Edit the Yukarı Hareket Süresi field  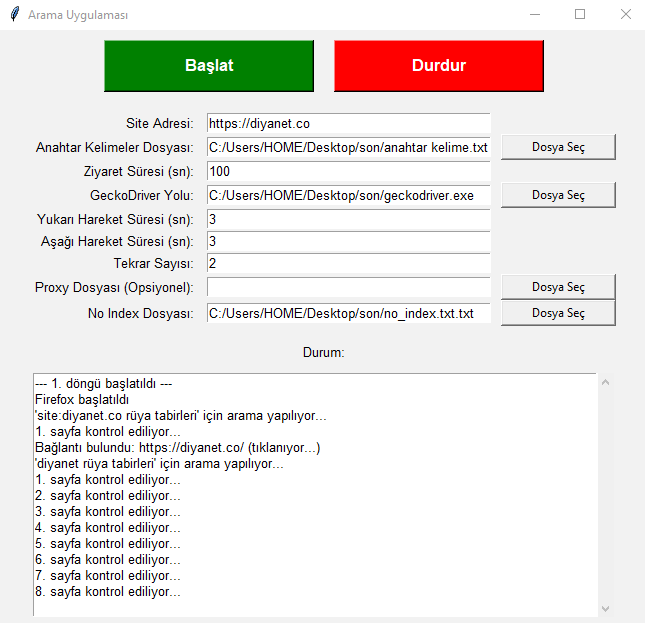point(349,219)
